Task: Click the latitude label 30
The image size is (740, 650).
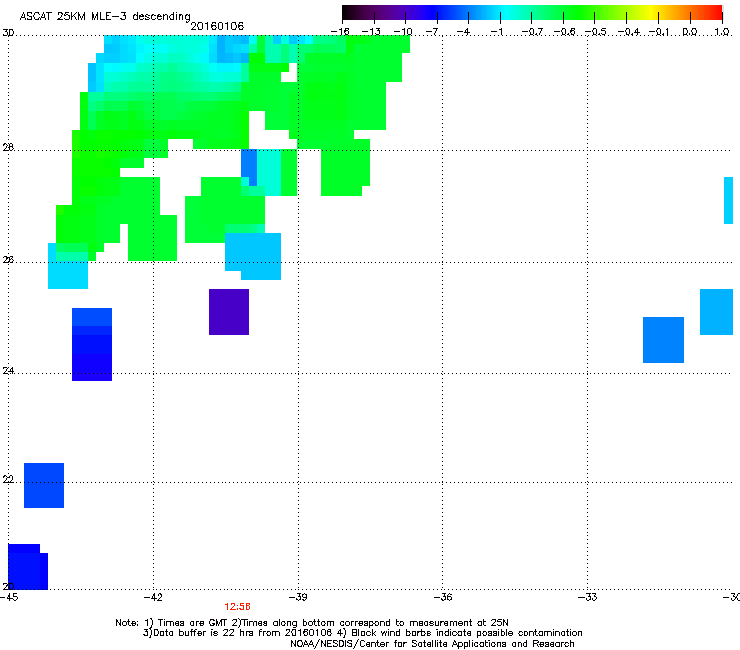Action: click(8, 33)
